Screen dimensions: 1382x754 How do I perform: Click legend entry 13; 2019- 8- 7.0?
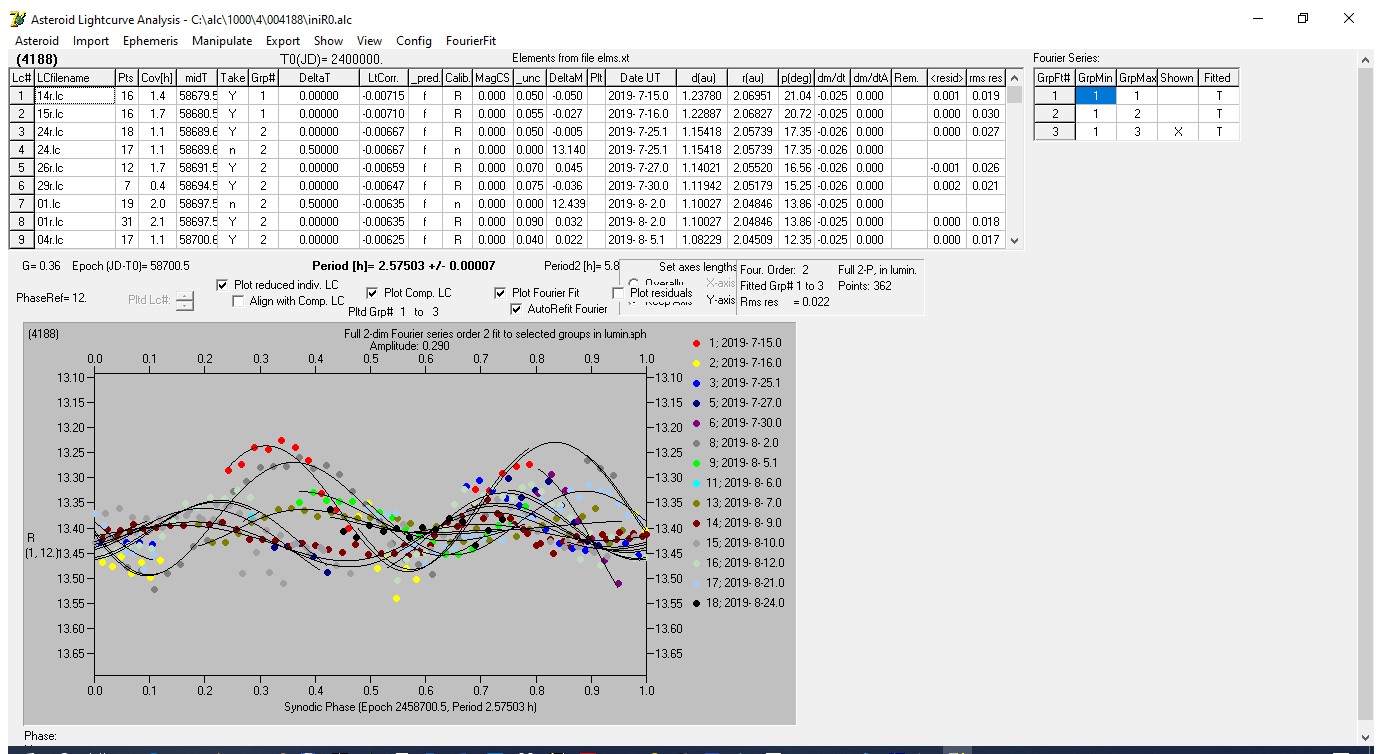click(x=746, y=503)
